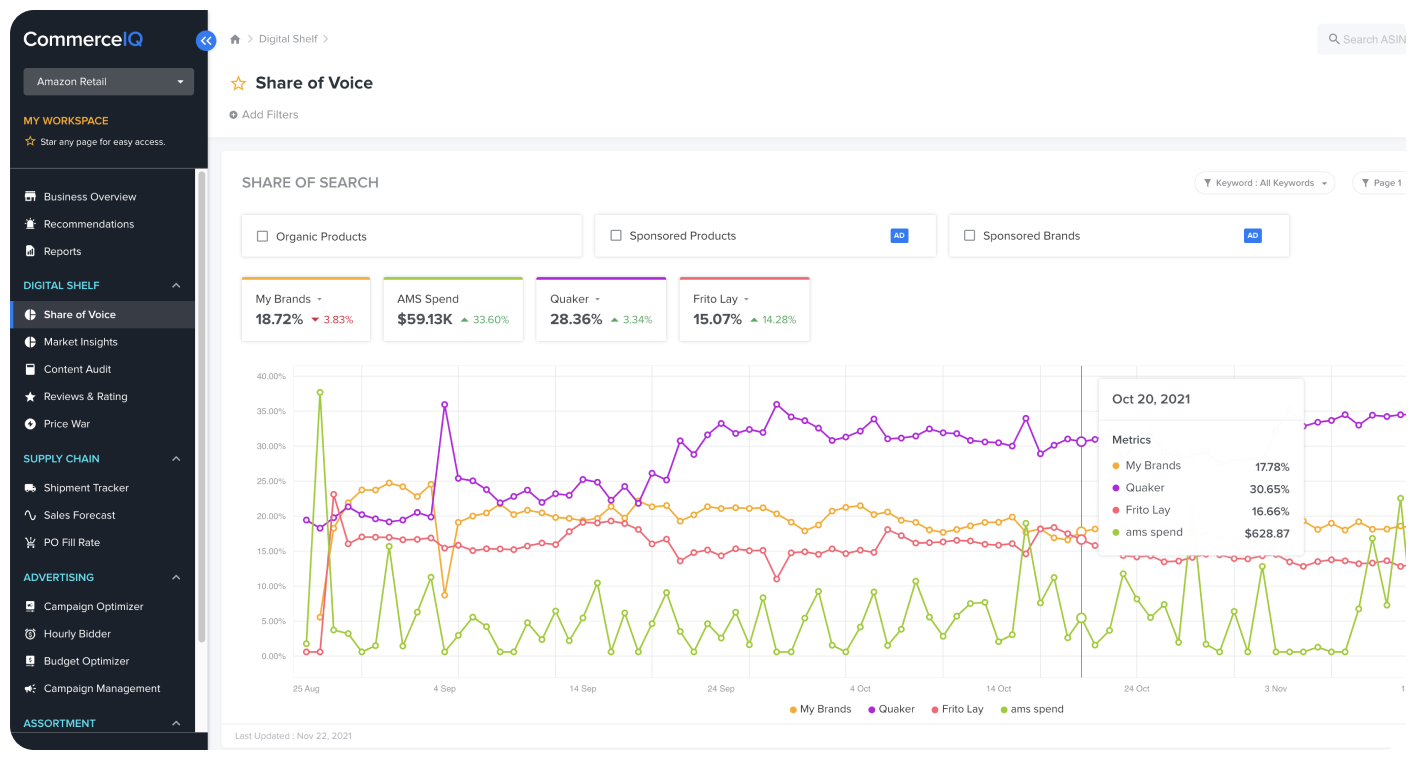Click the Price War icon
This screenshot has width=1416, height=760.
click(x=31, y=424)
